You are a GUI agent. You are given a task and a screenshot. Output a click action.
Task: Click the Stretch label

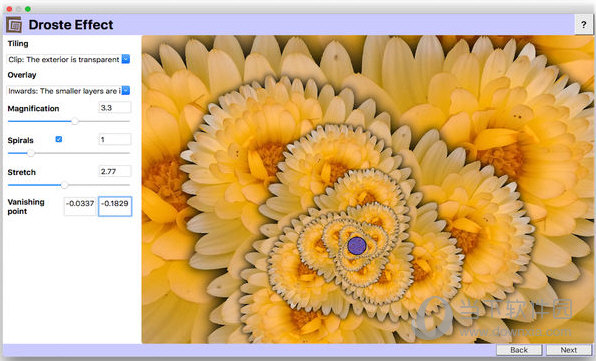[x=22, y=173]
